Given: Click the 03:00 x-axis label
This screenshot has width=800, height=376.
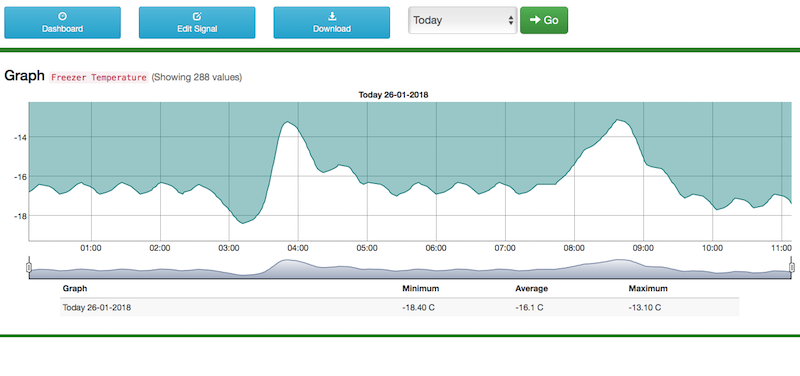Looking at the screenshot, I should (229, 248).
